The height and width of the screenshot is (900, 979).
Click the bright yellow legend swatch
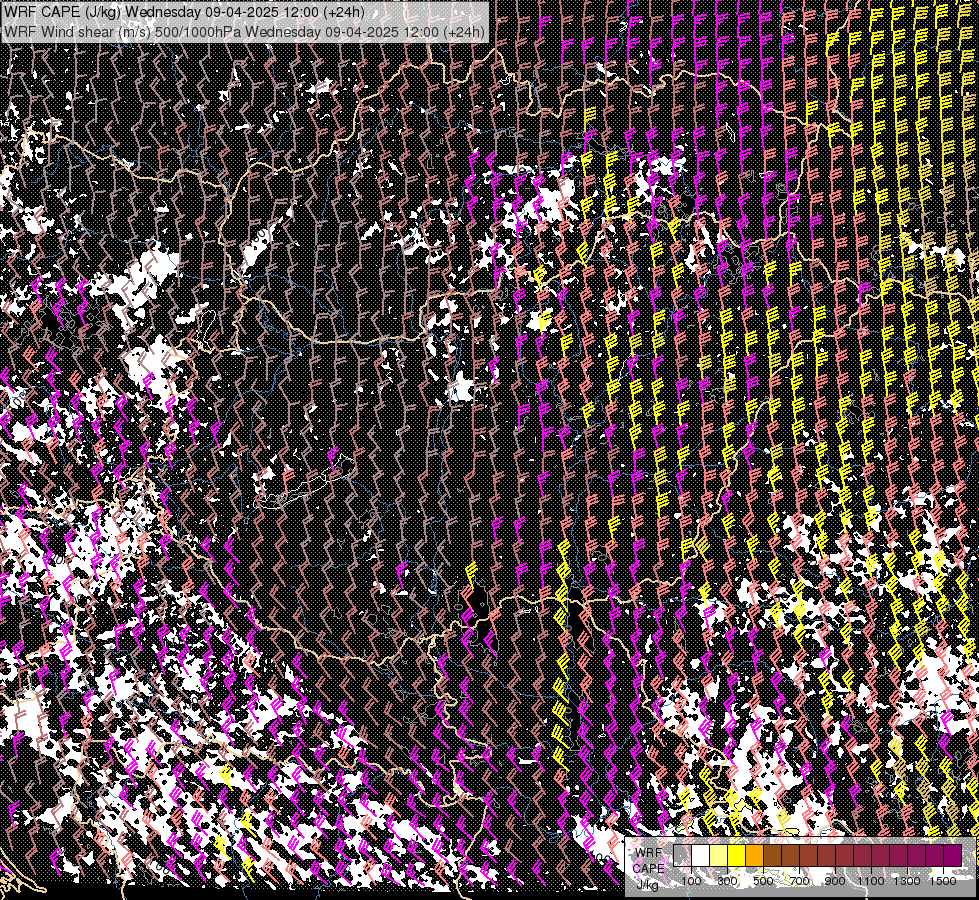pyautogui.click(x=737, y=855)
